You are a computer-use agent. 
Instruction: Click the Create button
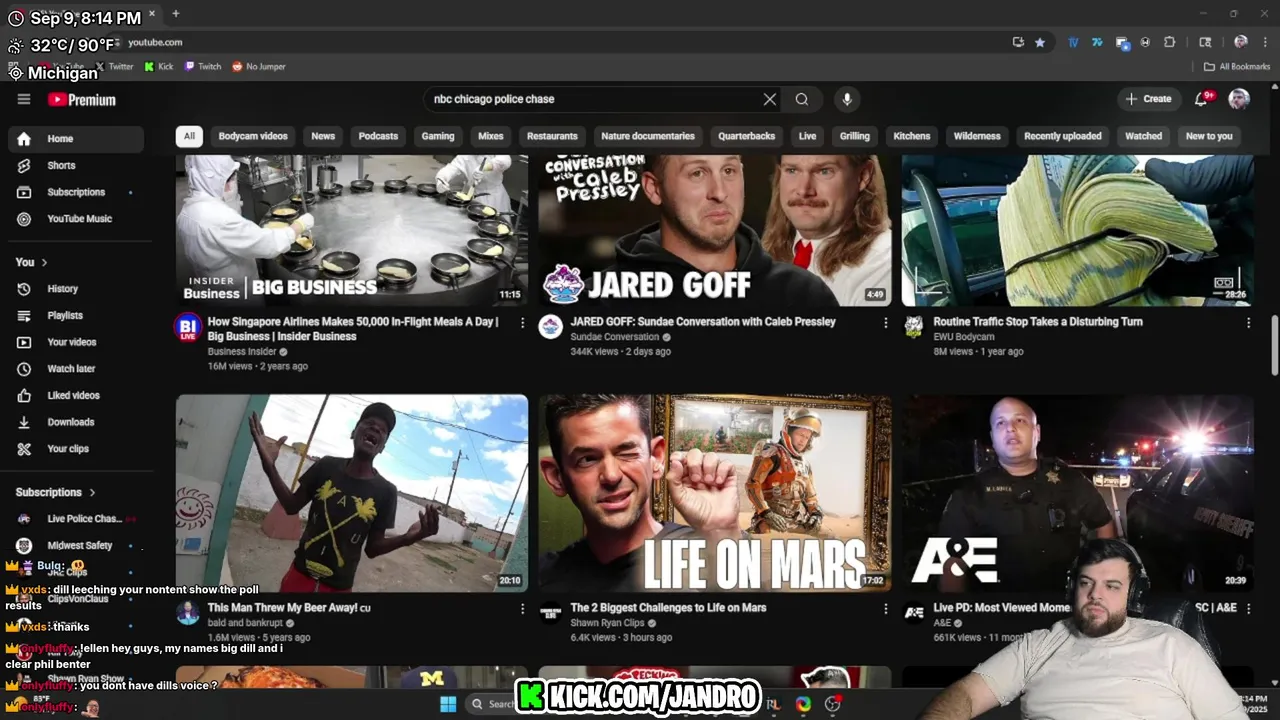click(1148, 99)
